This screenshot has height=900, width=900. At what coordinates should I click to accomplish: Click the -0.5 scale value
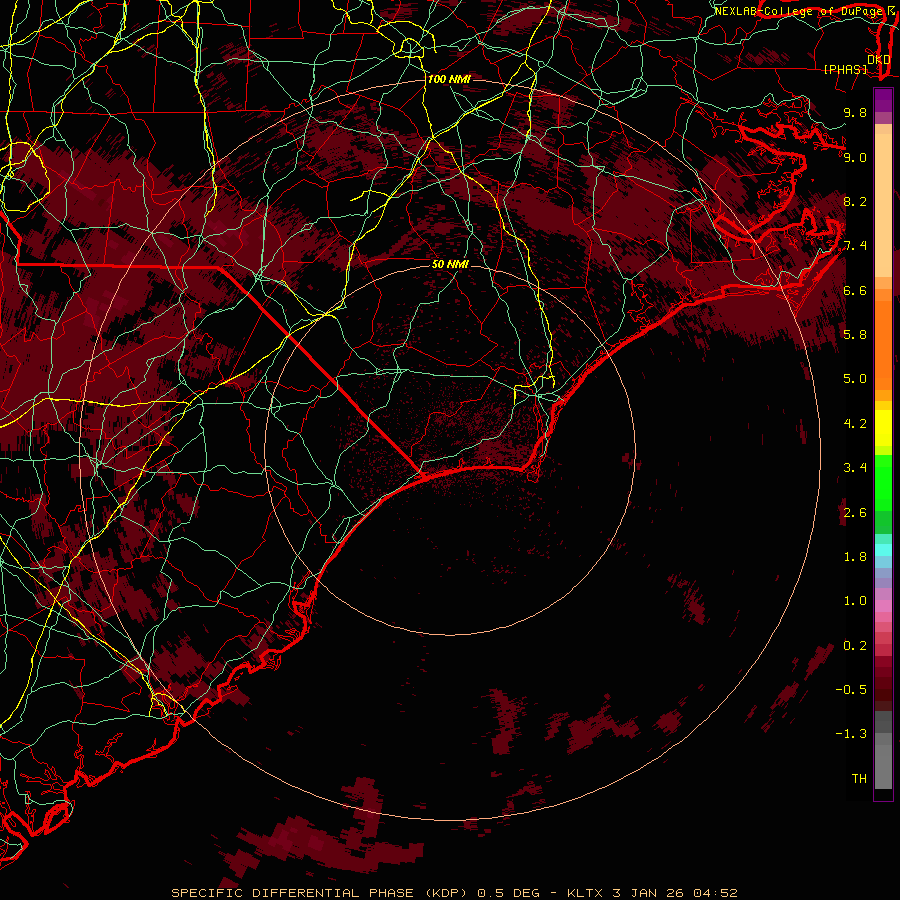pos(851,690)
